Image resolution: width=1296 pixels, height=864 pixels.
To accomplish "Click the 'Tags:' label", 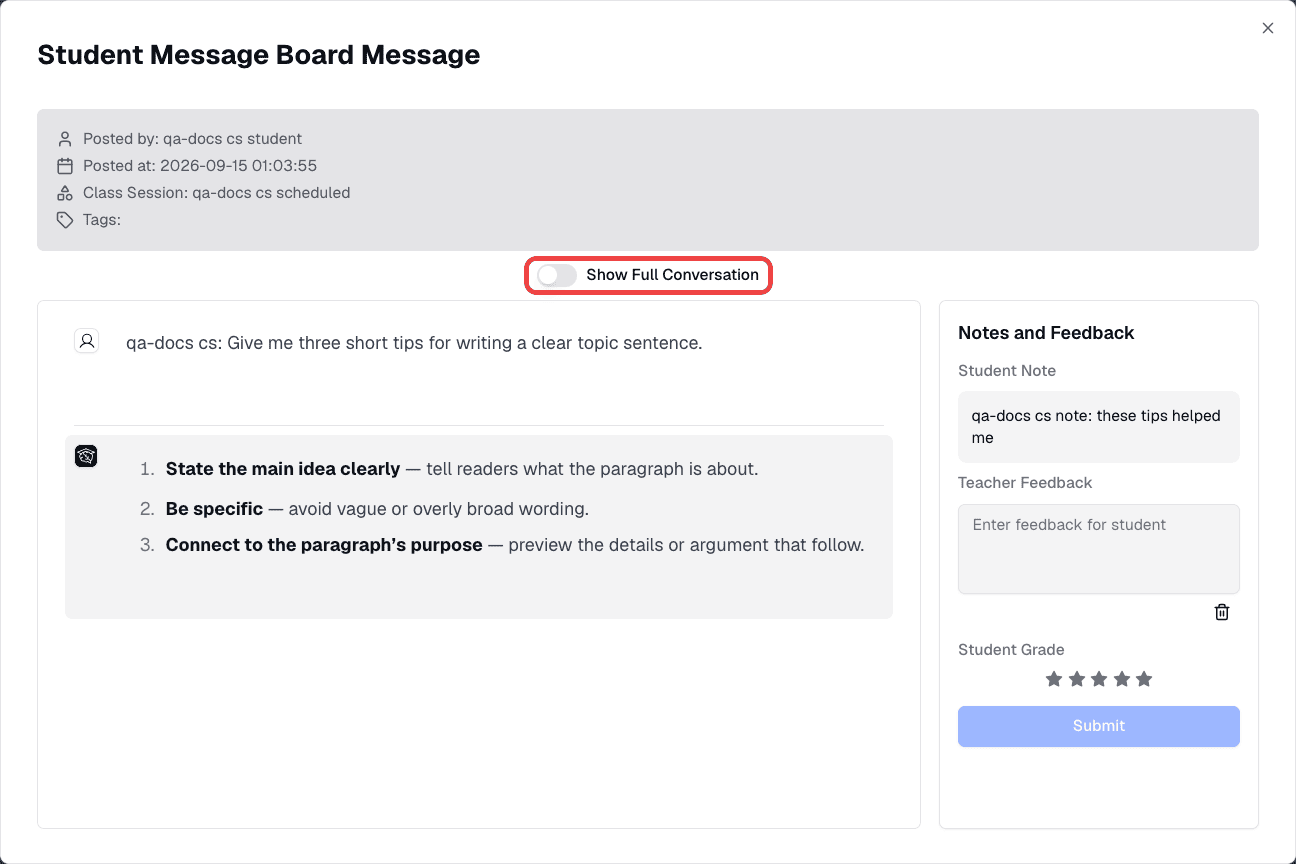I will pos(102,220).
